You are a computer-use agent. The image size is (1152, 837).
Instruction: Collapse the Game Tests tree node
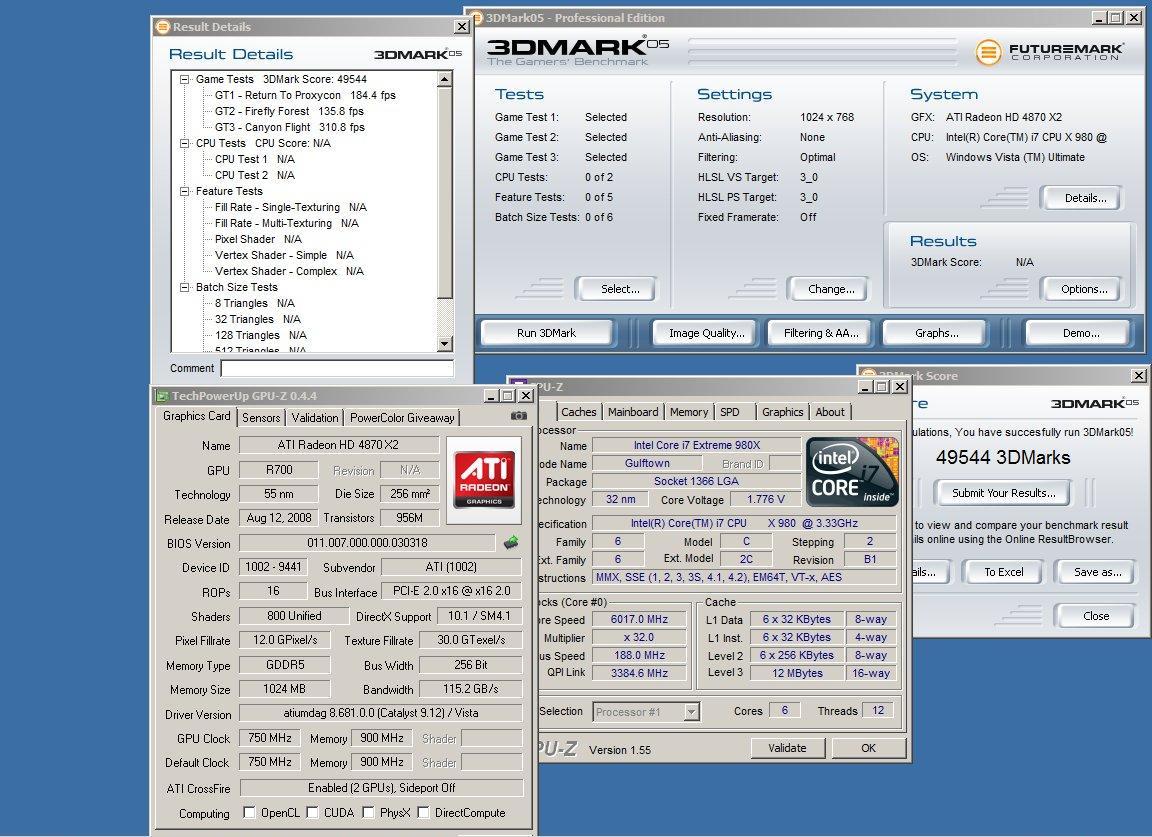[x=184, y=79]
